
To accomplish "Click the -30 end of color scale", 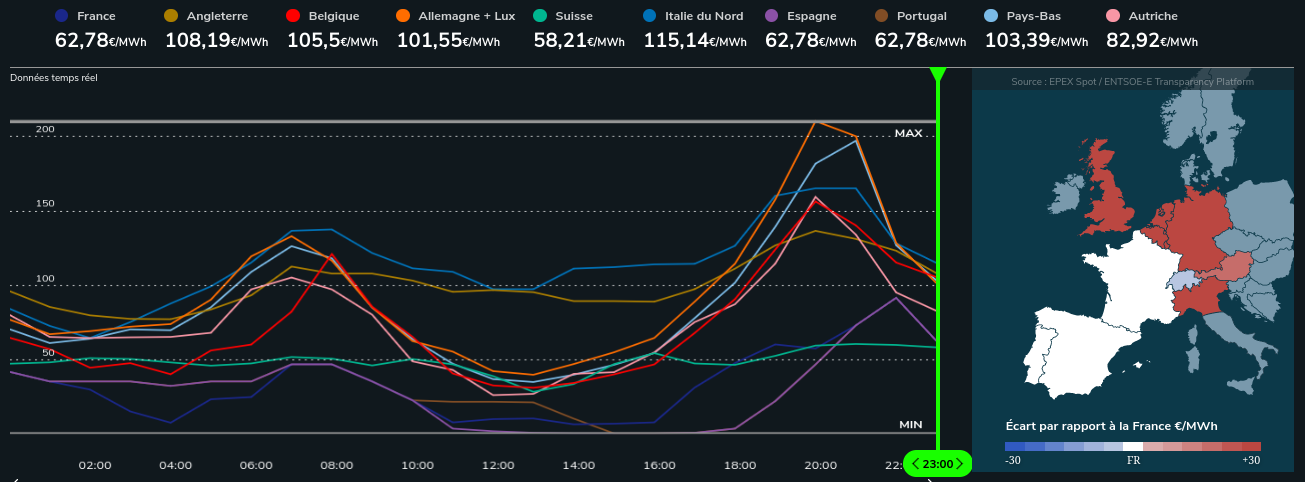I will [1013, 447].
